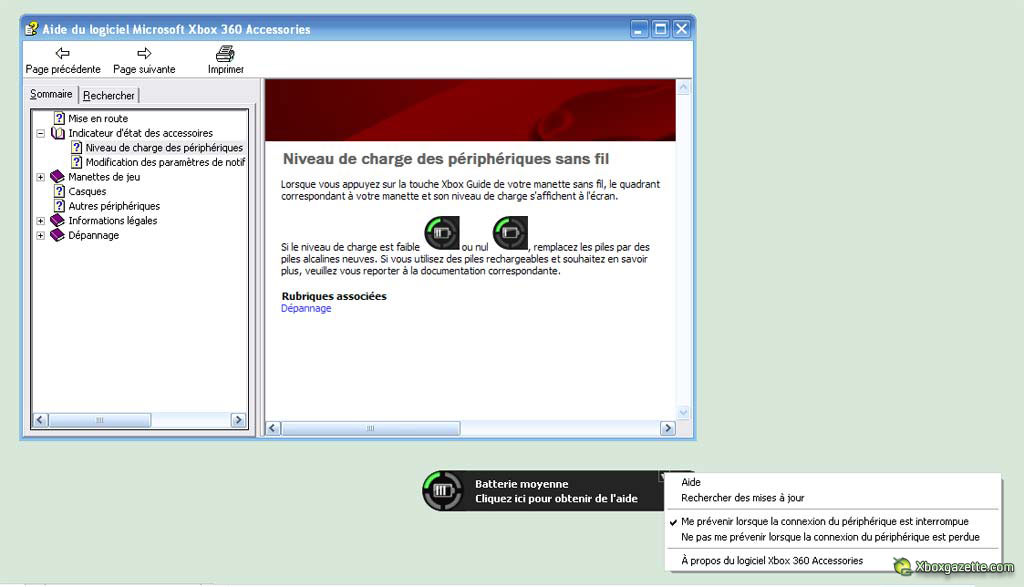This screenshot has height=587, width=1024.
Task: Switch to the Rechercher tab
Action: [109, 96]
